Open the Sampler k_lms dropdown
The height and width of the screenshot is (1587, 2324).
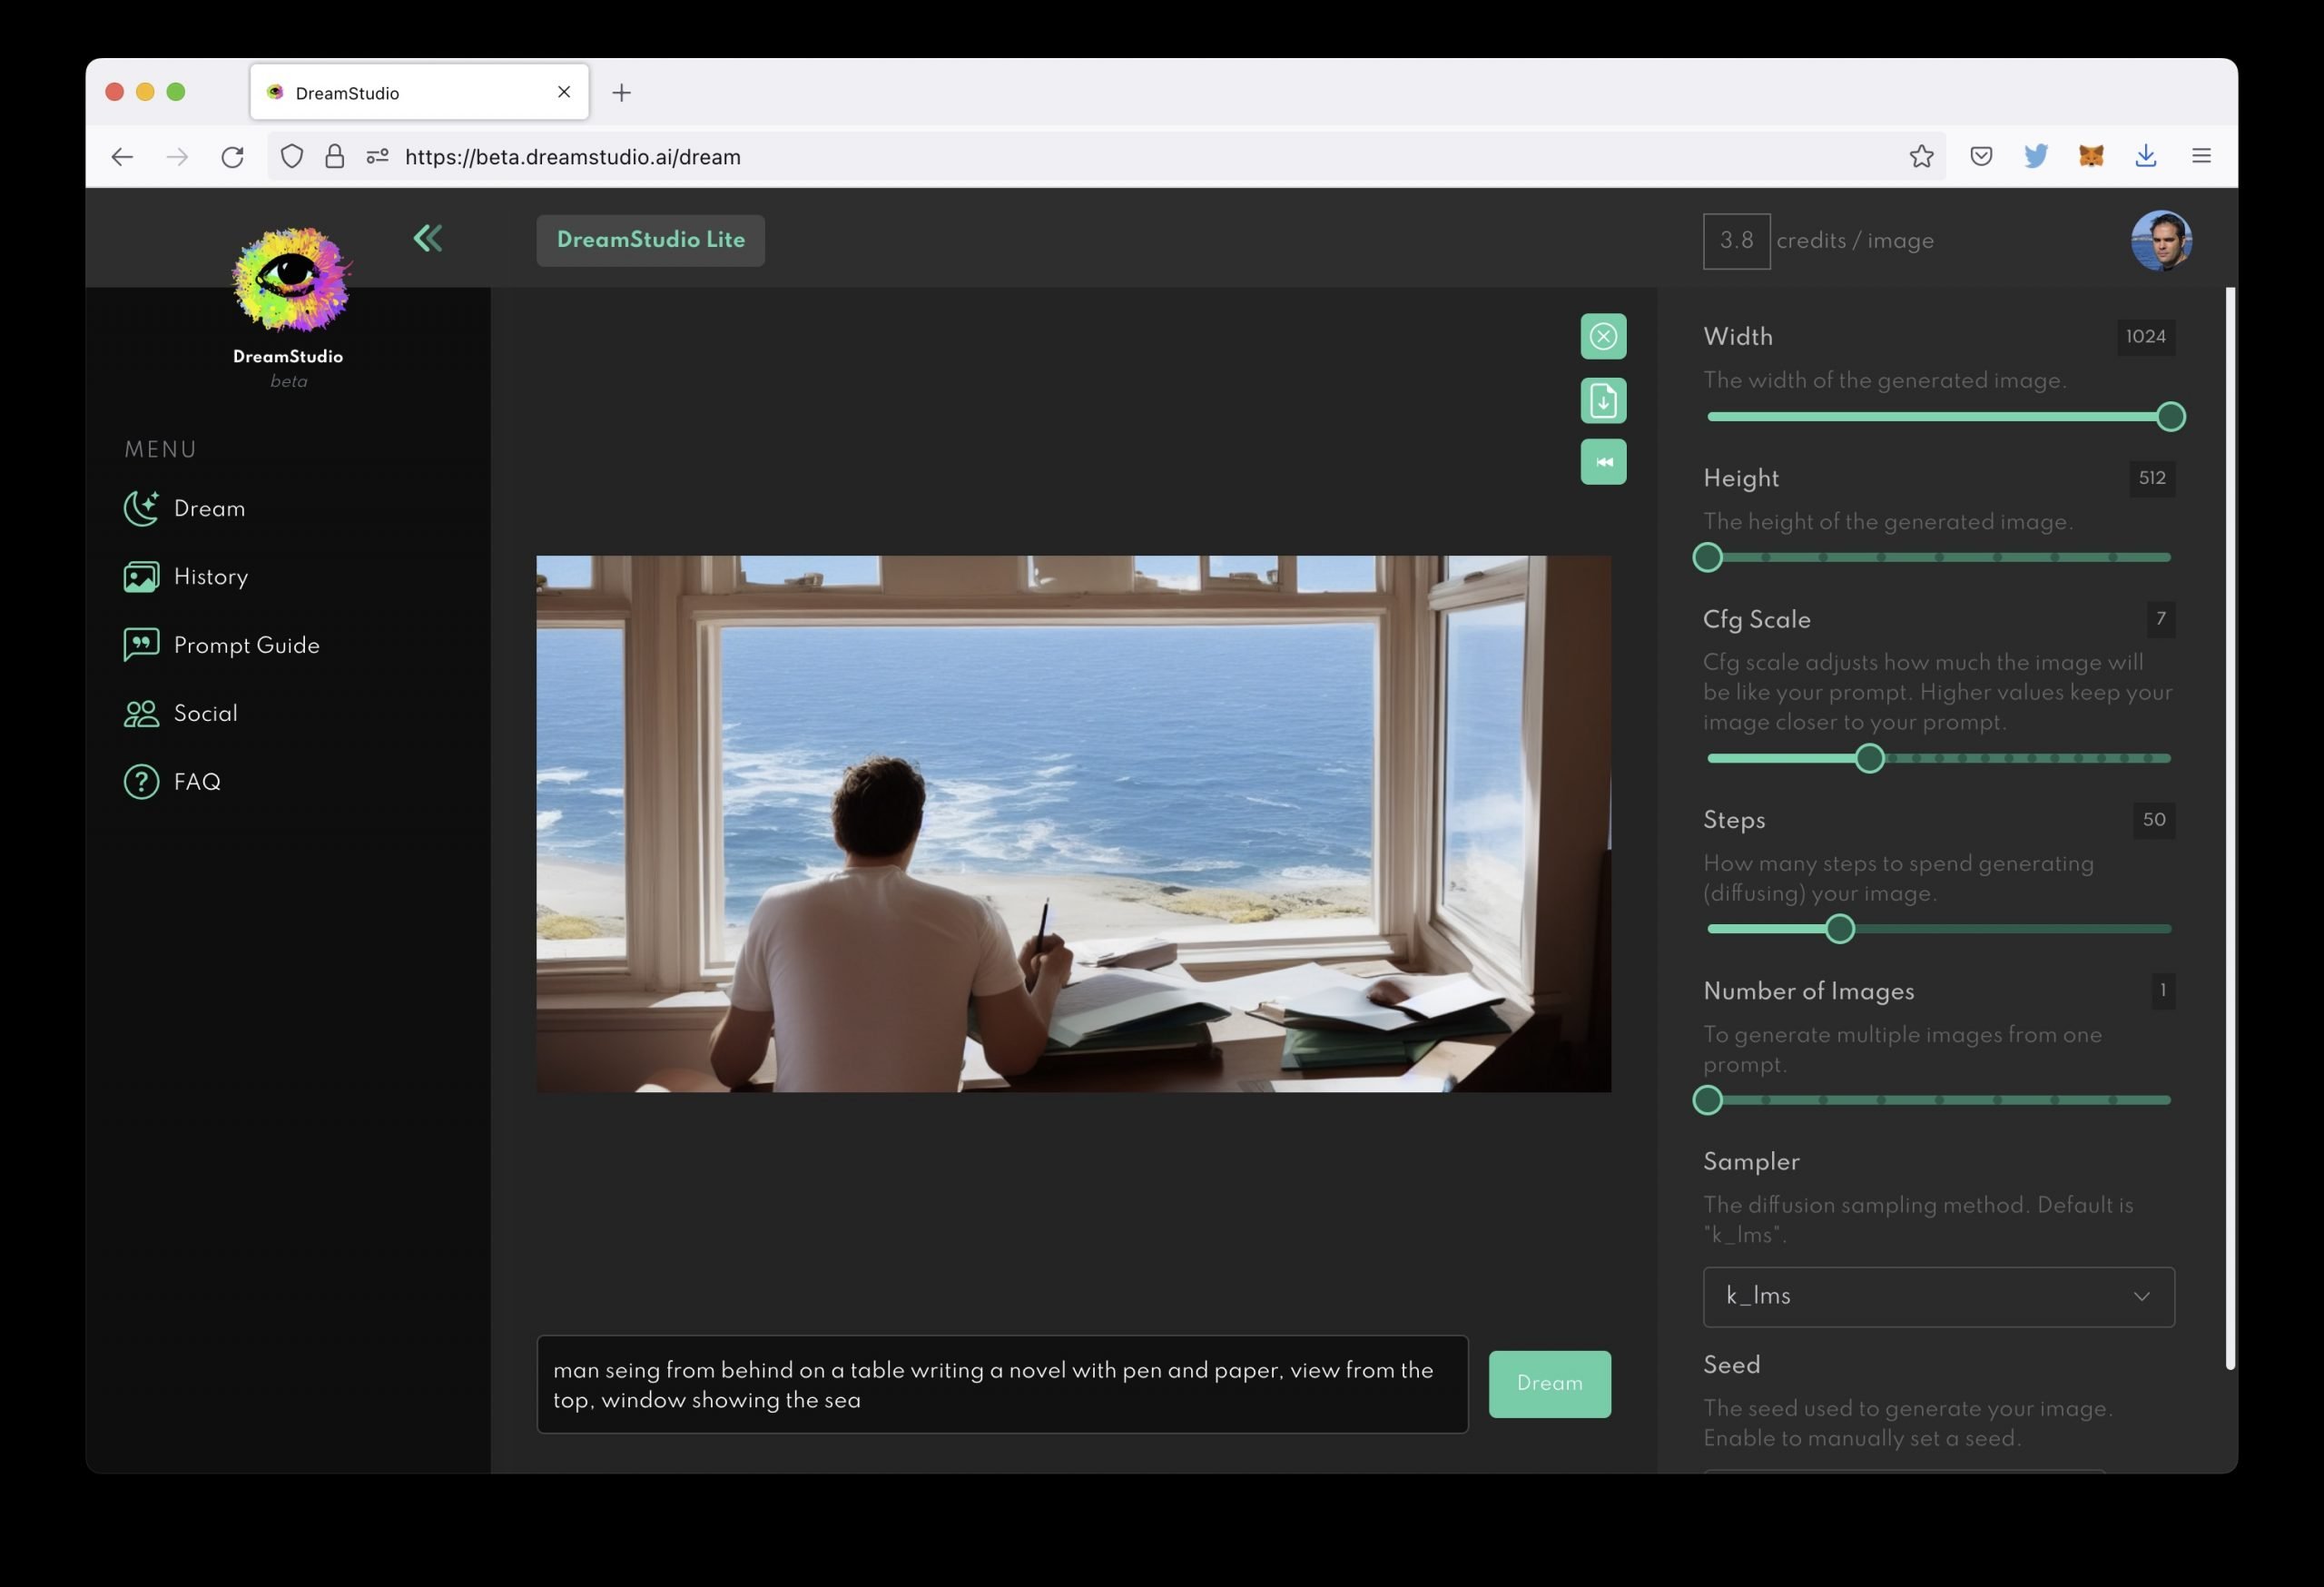click(x=1937, y=1296)
